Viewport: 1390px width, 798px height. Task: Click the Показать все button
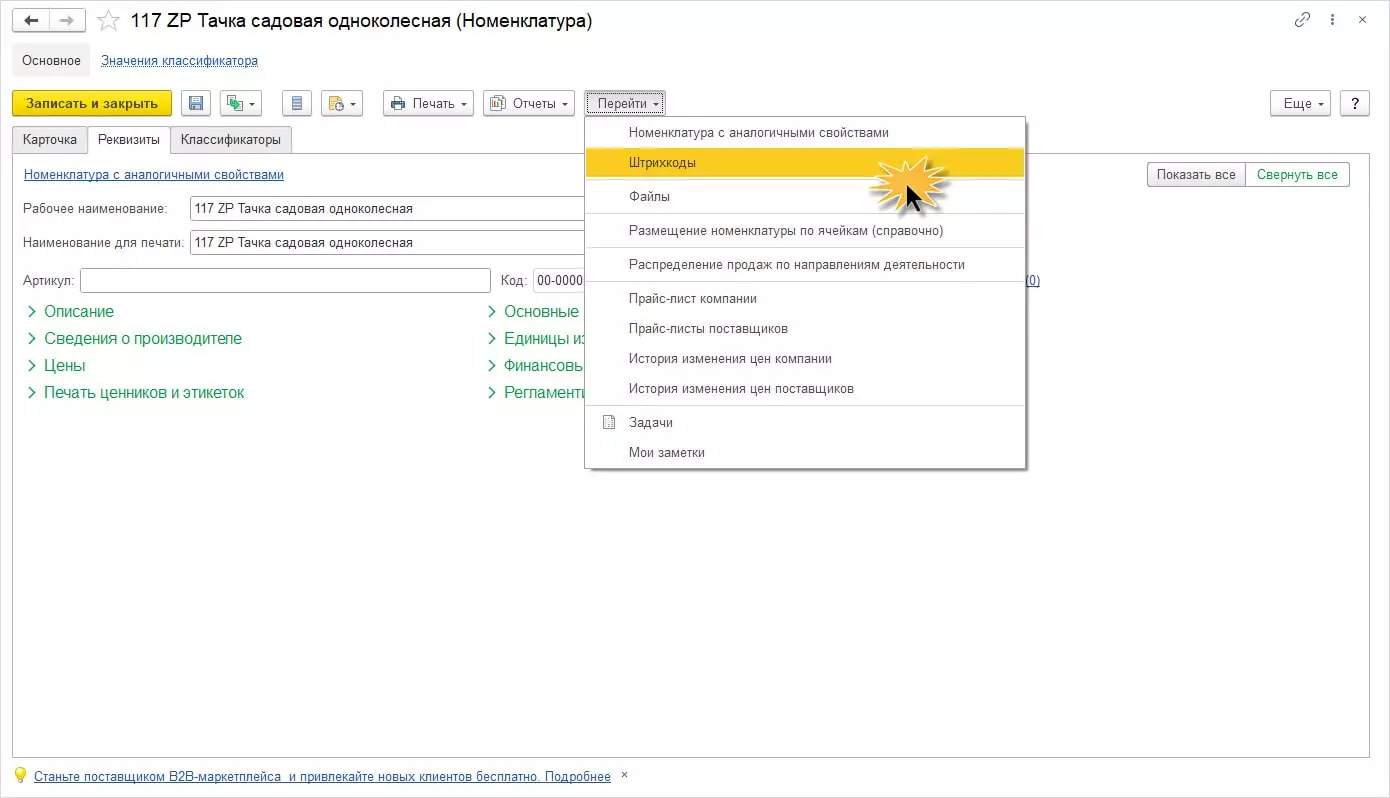point(1196,174)
